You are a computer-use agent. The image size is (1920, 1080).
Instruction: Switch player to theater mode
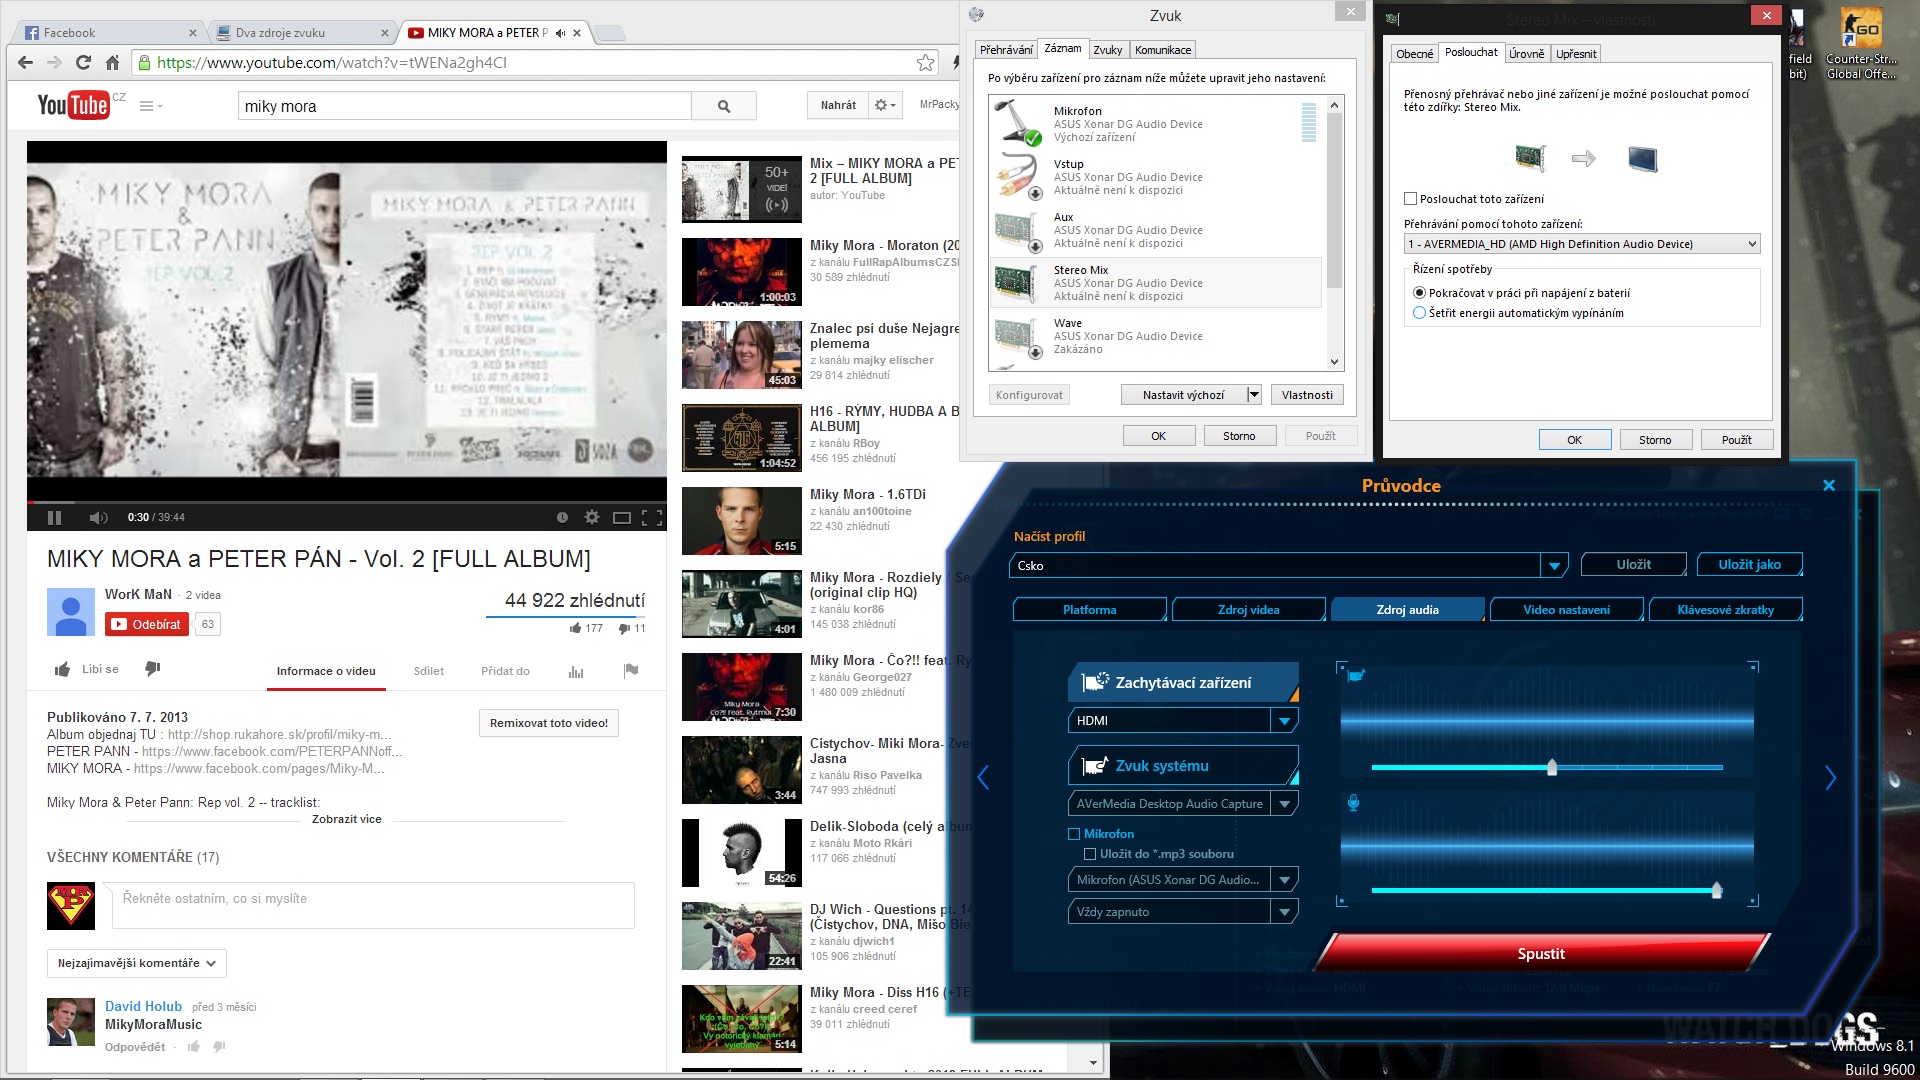[x=622, y=517]
